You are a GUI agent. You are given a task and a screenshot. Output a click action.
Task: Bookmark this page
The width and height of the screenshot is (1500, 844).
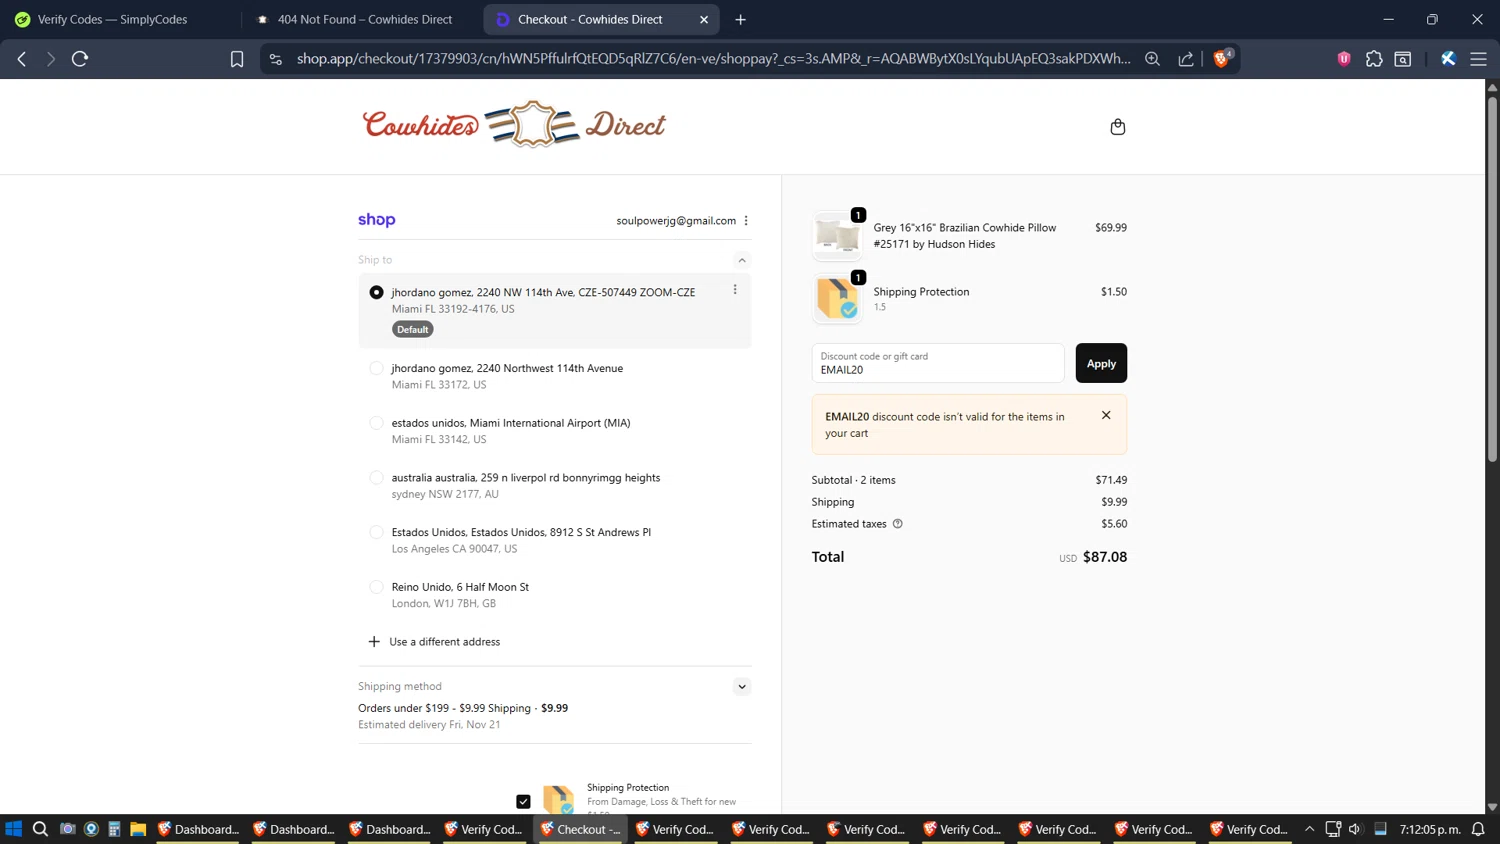237,59
